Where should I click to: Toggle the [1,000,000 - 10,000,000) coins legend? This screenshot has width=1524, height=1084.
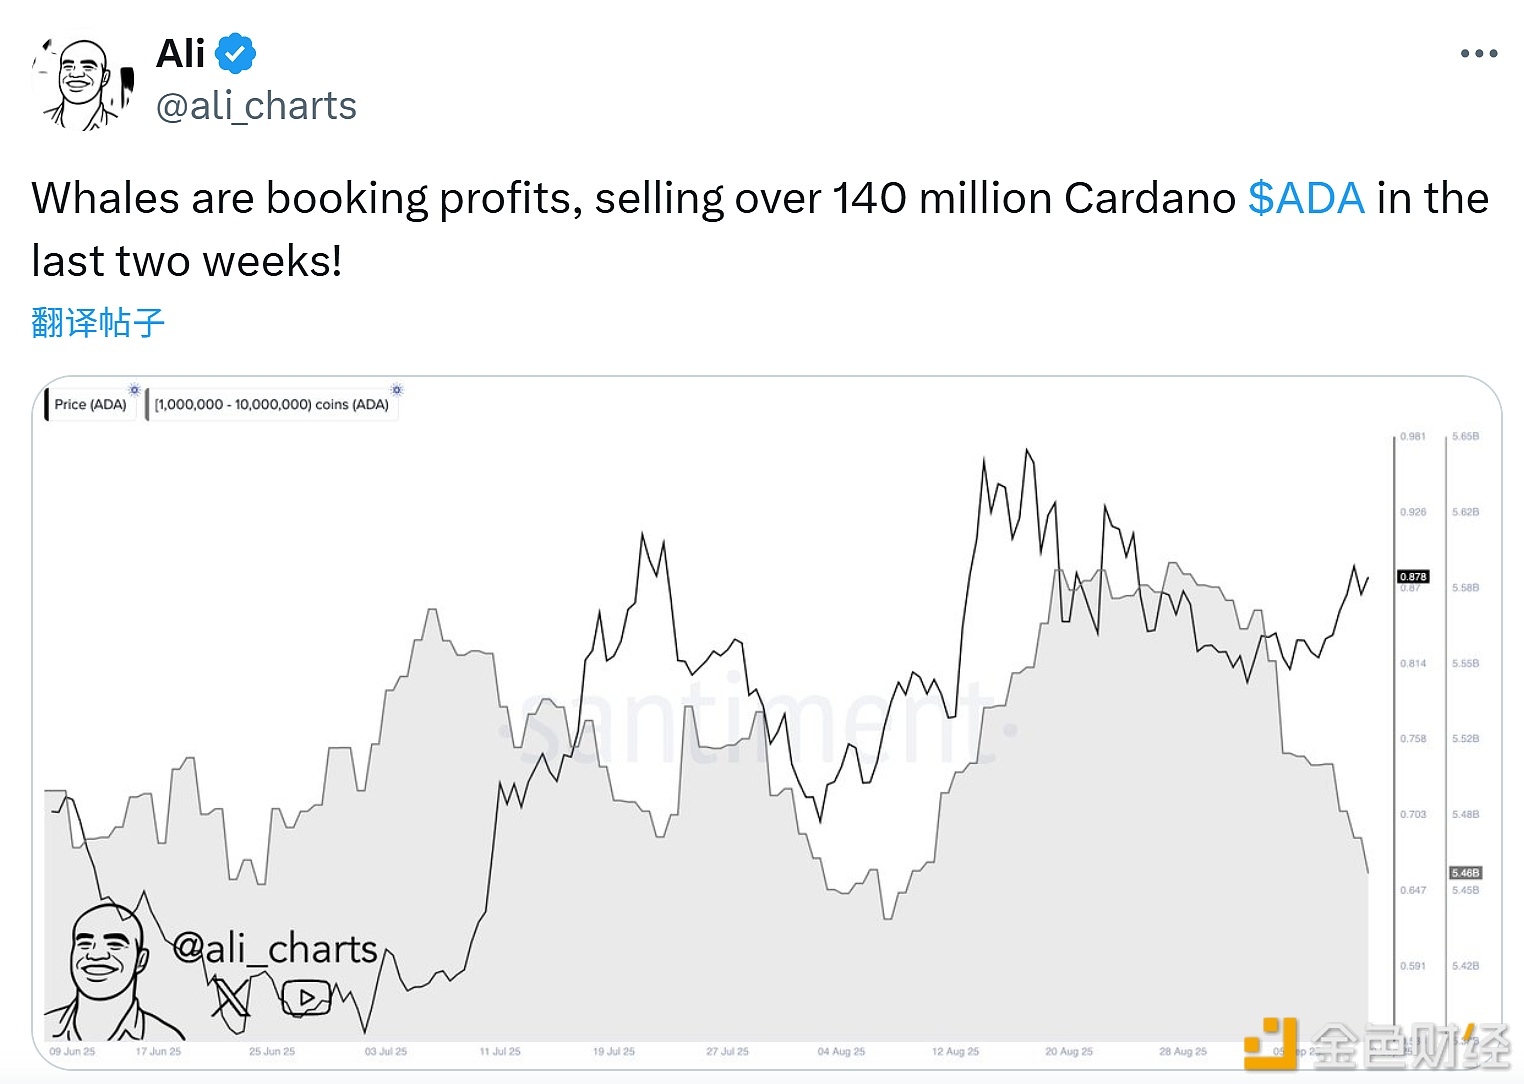[x=272, y=405]
